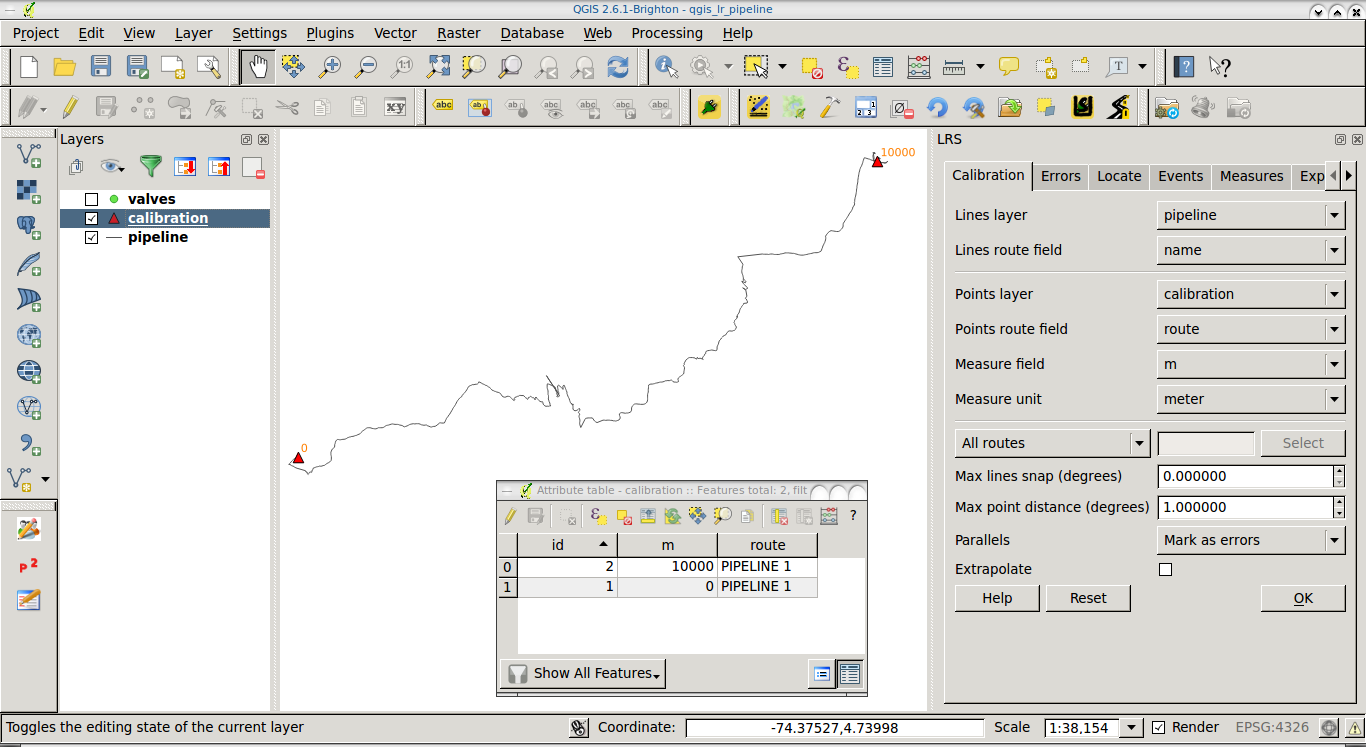Click the Reset button in LRS panel
Viewport: 1366px width, 747px height.
point(1088,598)
